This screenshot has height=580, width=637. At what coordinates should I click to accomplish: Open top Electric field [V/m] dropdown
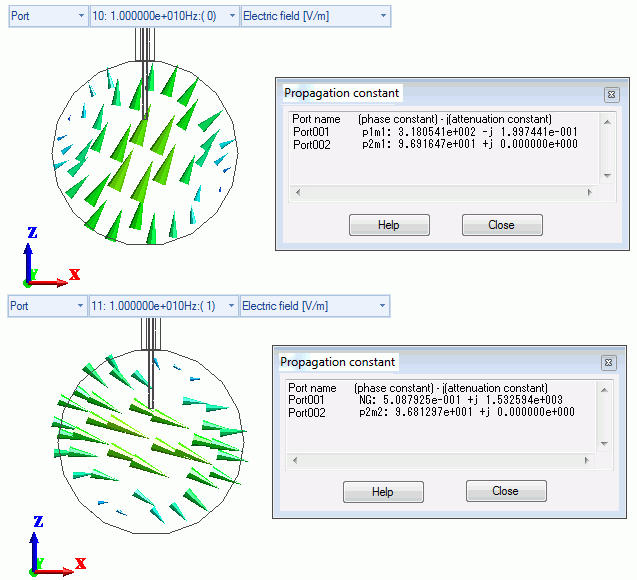315,17
